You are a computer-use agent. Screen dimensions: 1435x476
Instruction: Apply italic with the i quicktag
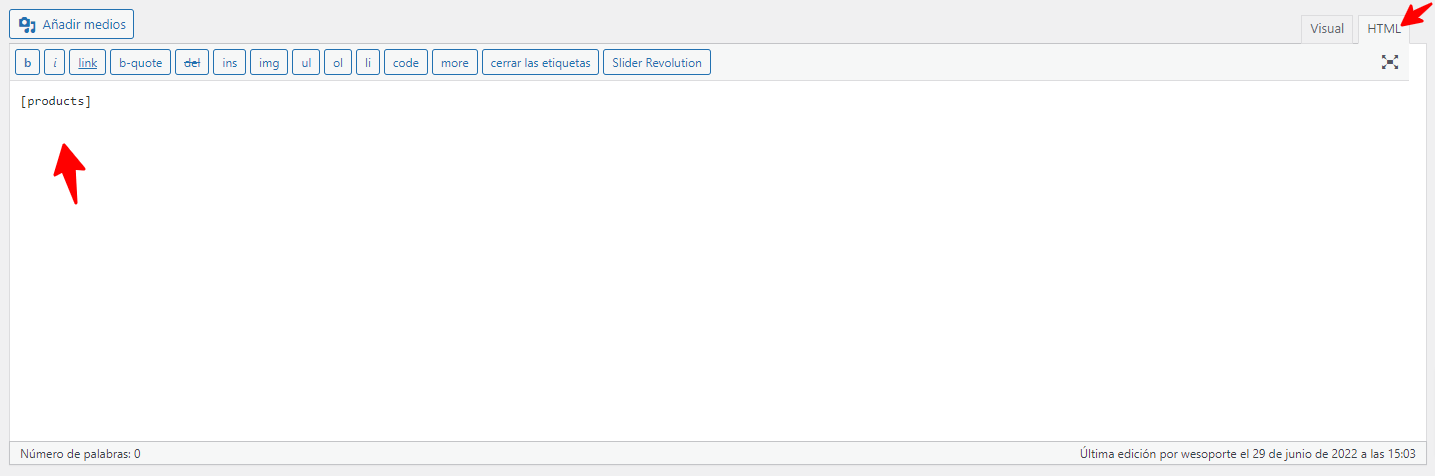click(55, 63)
